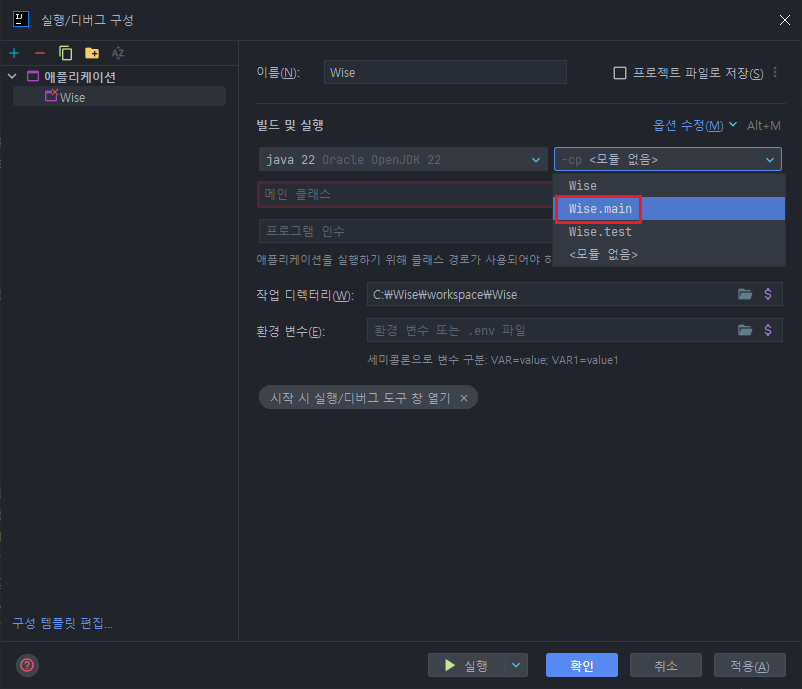The height and width of the screenshot is (689, 802).
Task: Add a new run configuration
Action: 14,52
